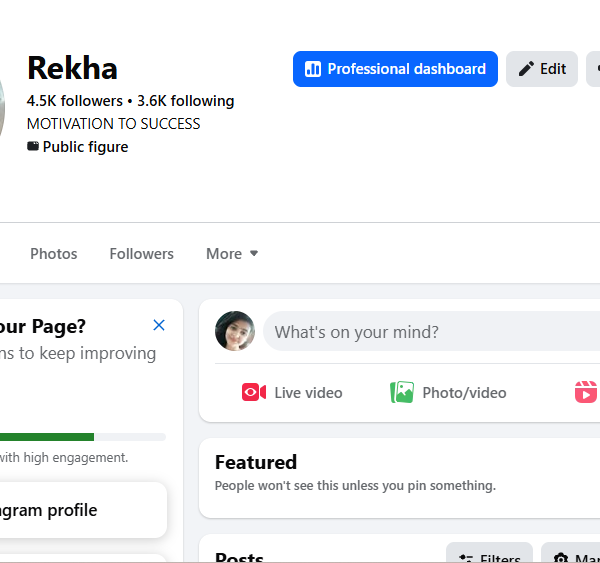Click the MOTIVATION TO SUCCESS bio text
The image size is (600, 563).
[114, 124]
